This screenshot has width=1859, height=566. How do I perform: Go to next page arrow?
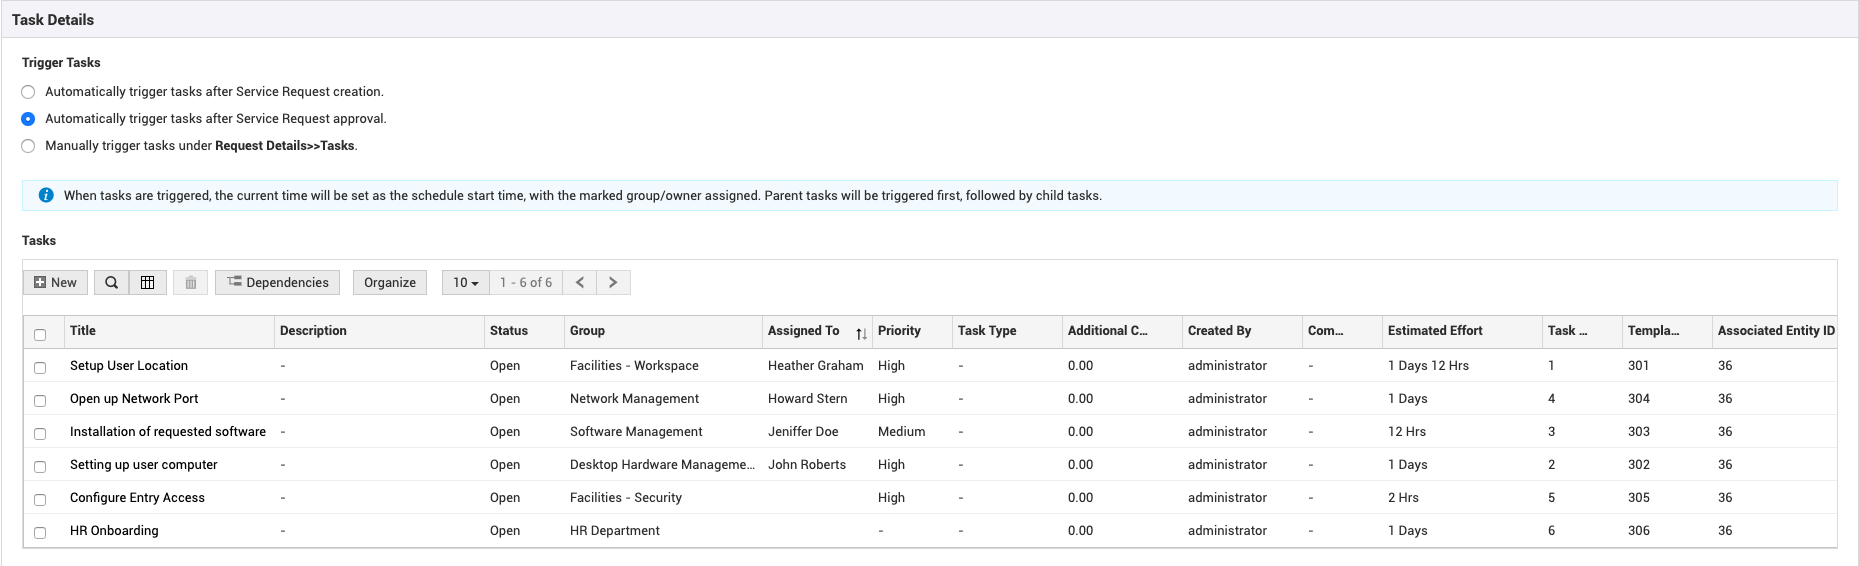(613, 283)
